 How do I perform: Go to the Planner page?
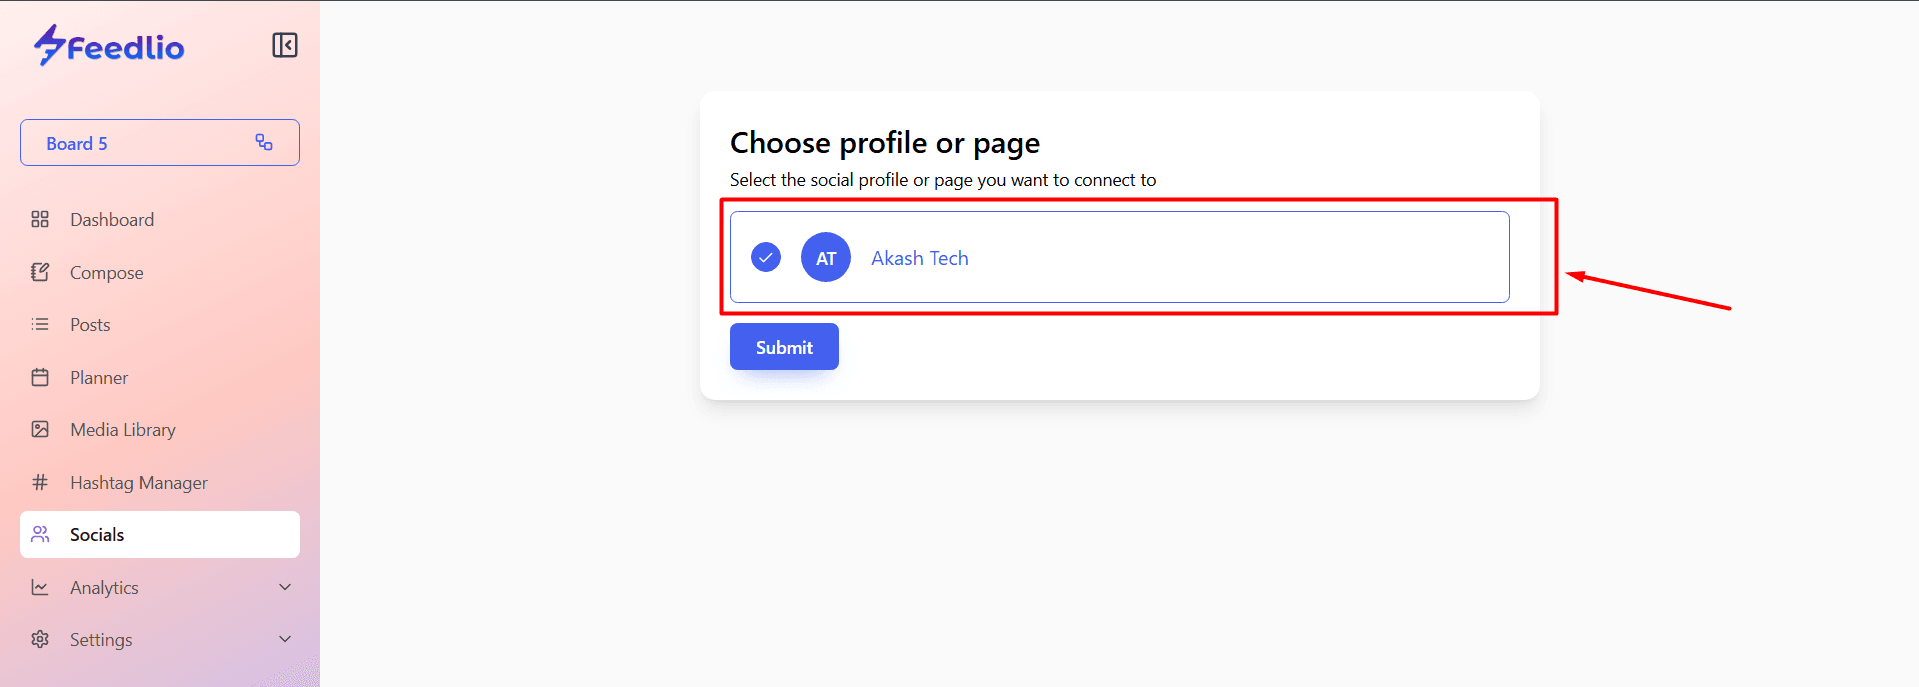coord(99,378)
